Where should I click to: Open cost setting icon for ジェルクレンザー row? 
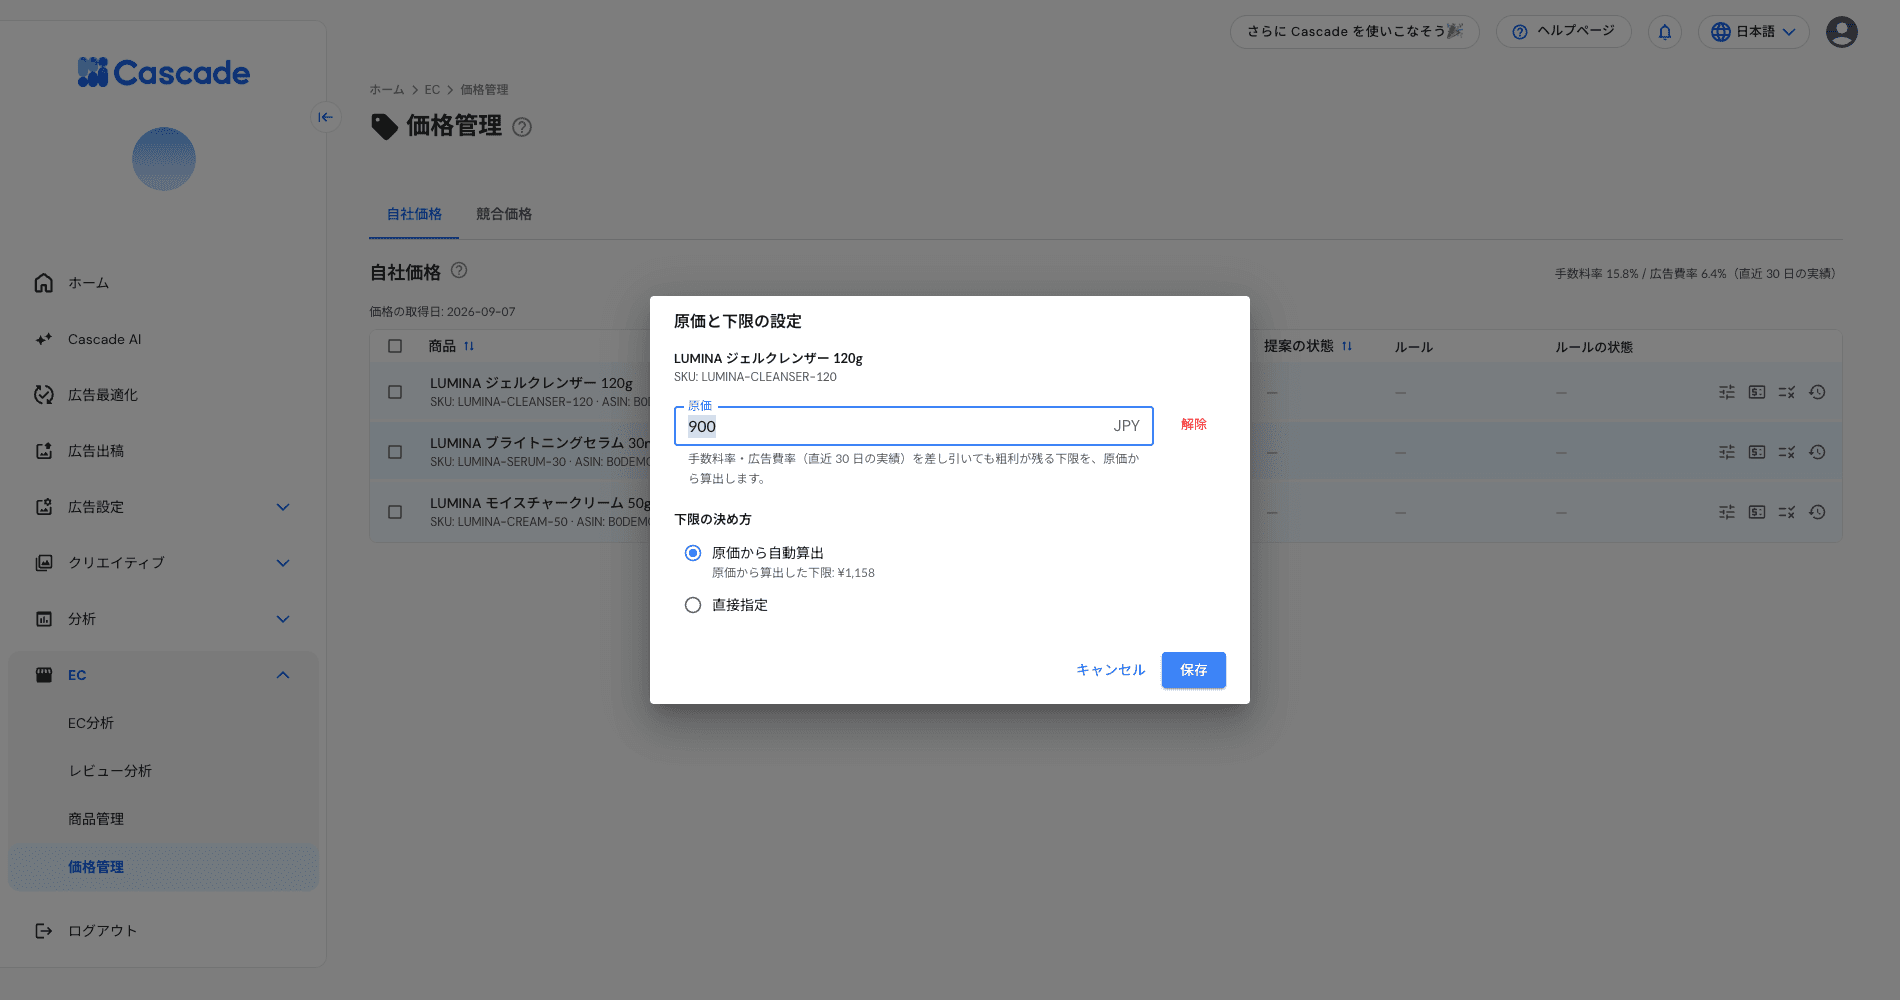[1757, 392]
